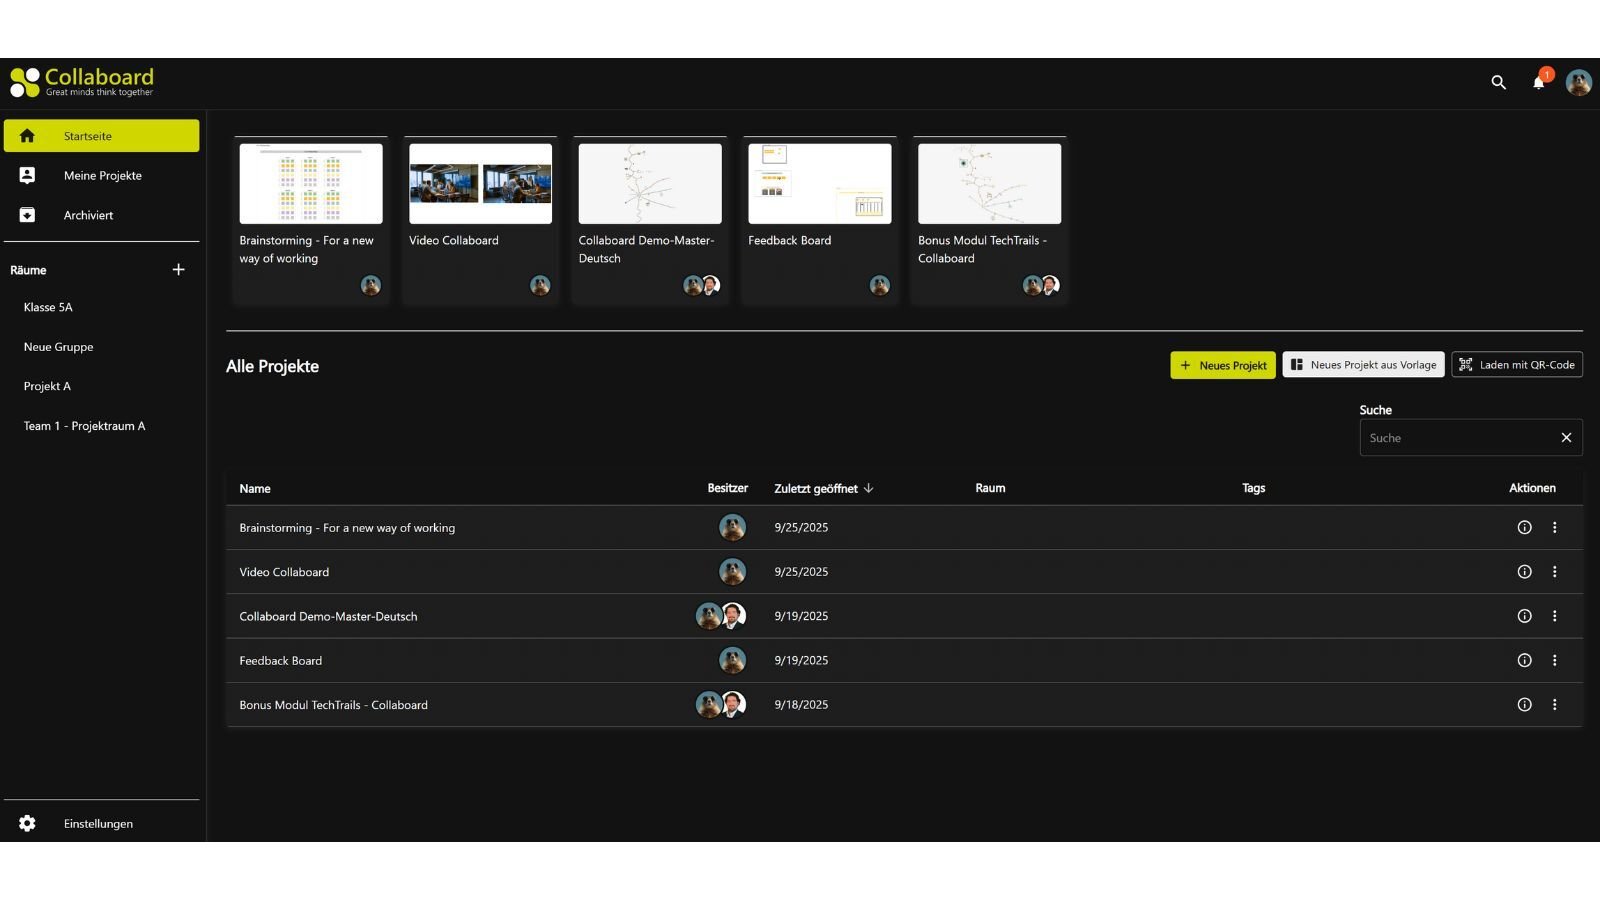The width and height of the screenshot is (1600, 900).
Task: Open Einstellungen via the gear icon
Action: point(25,822)
